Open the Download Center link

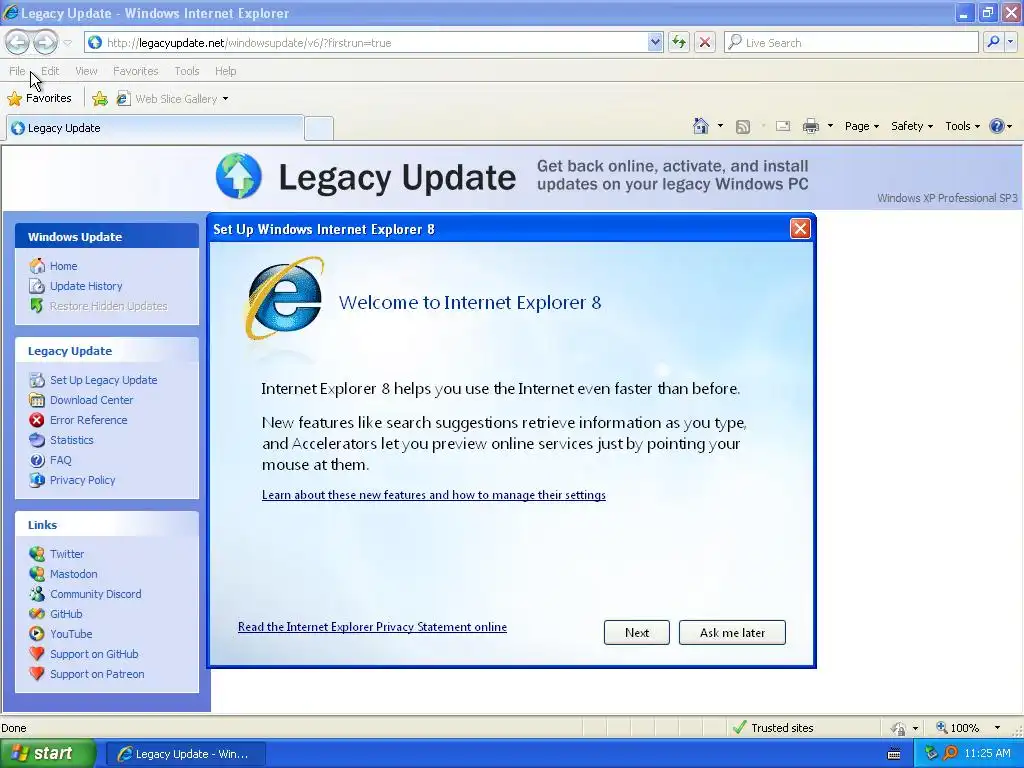pyautogui.click(x=91, y=400)
